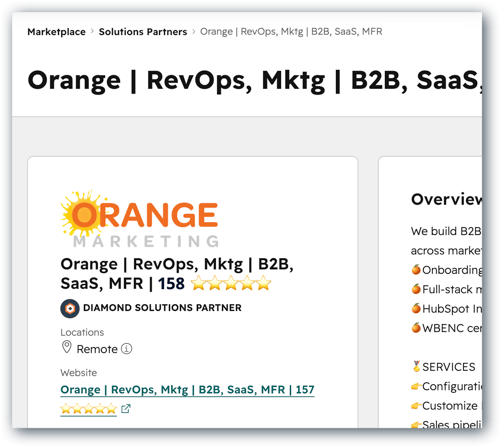Click the orange emoji before Full-stack
Viewport: 500px width, 446px height.
(x=416, y=289)
